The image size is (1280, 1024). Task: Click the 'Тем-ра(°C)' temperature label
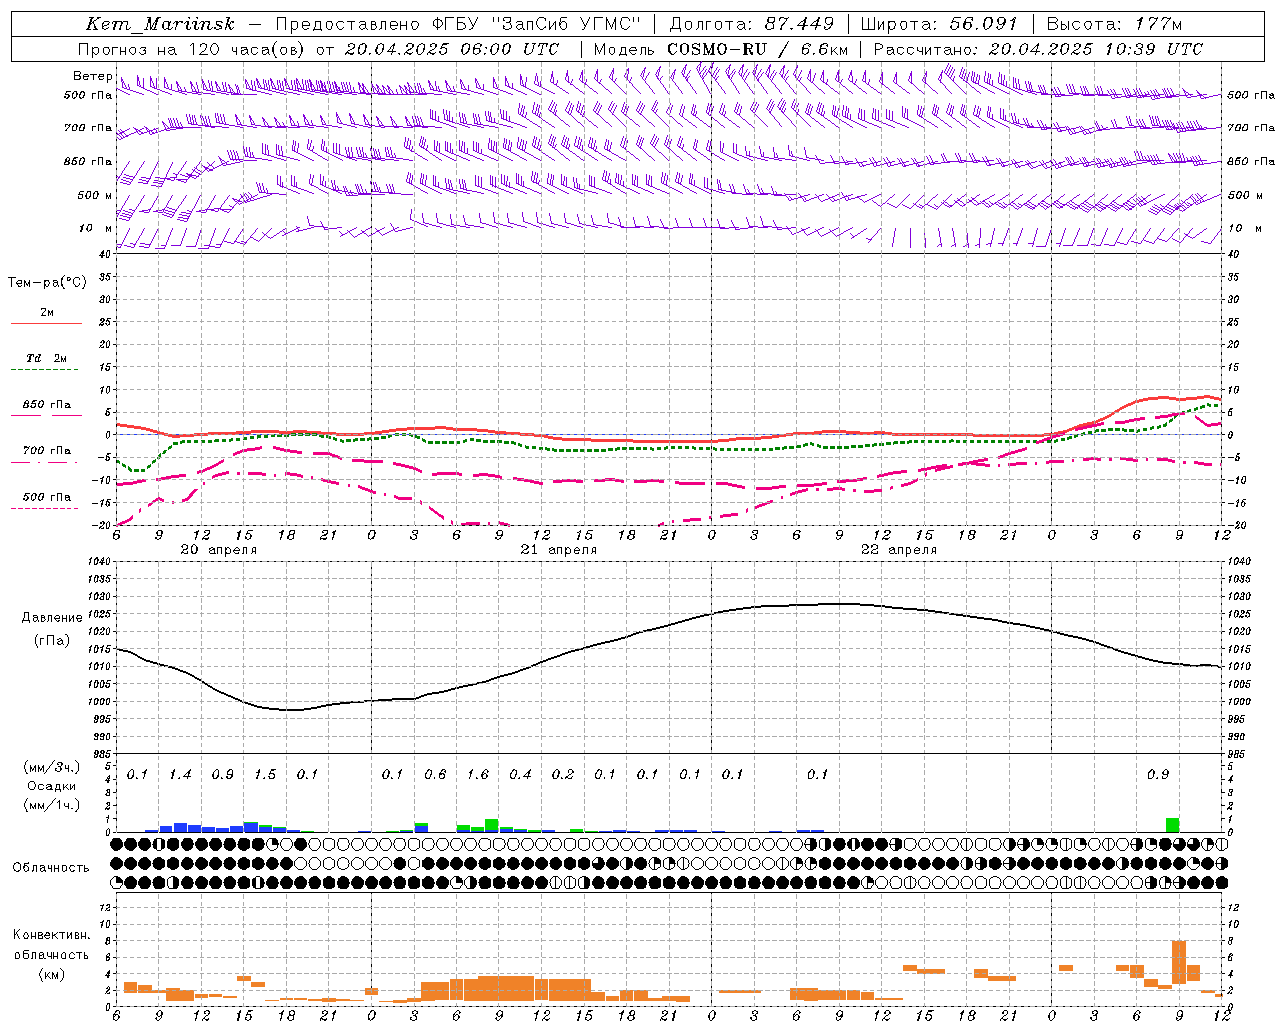click(47, 283)
